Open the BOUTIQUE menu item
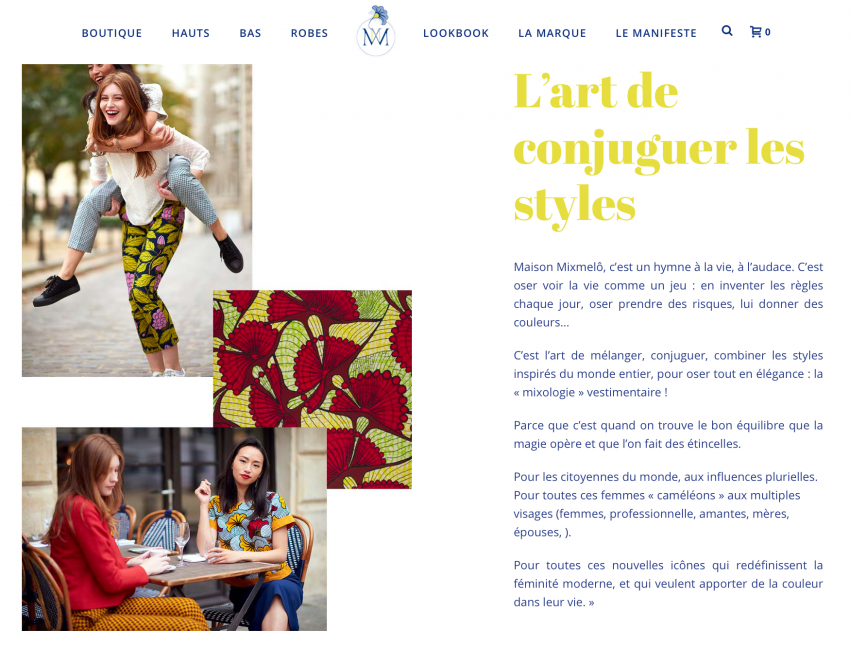850x664 pixels. point(112,33)
